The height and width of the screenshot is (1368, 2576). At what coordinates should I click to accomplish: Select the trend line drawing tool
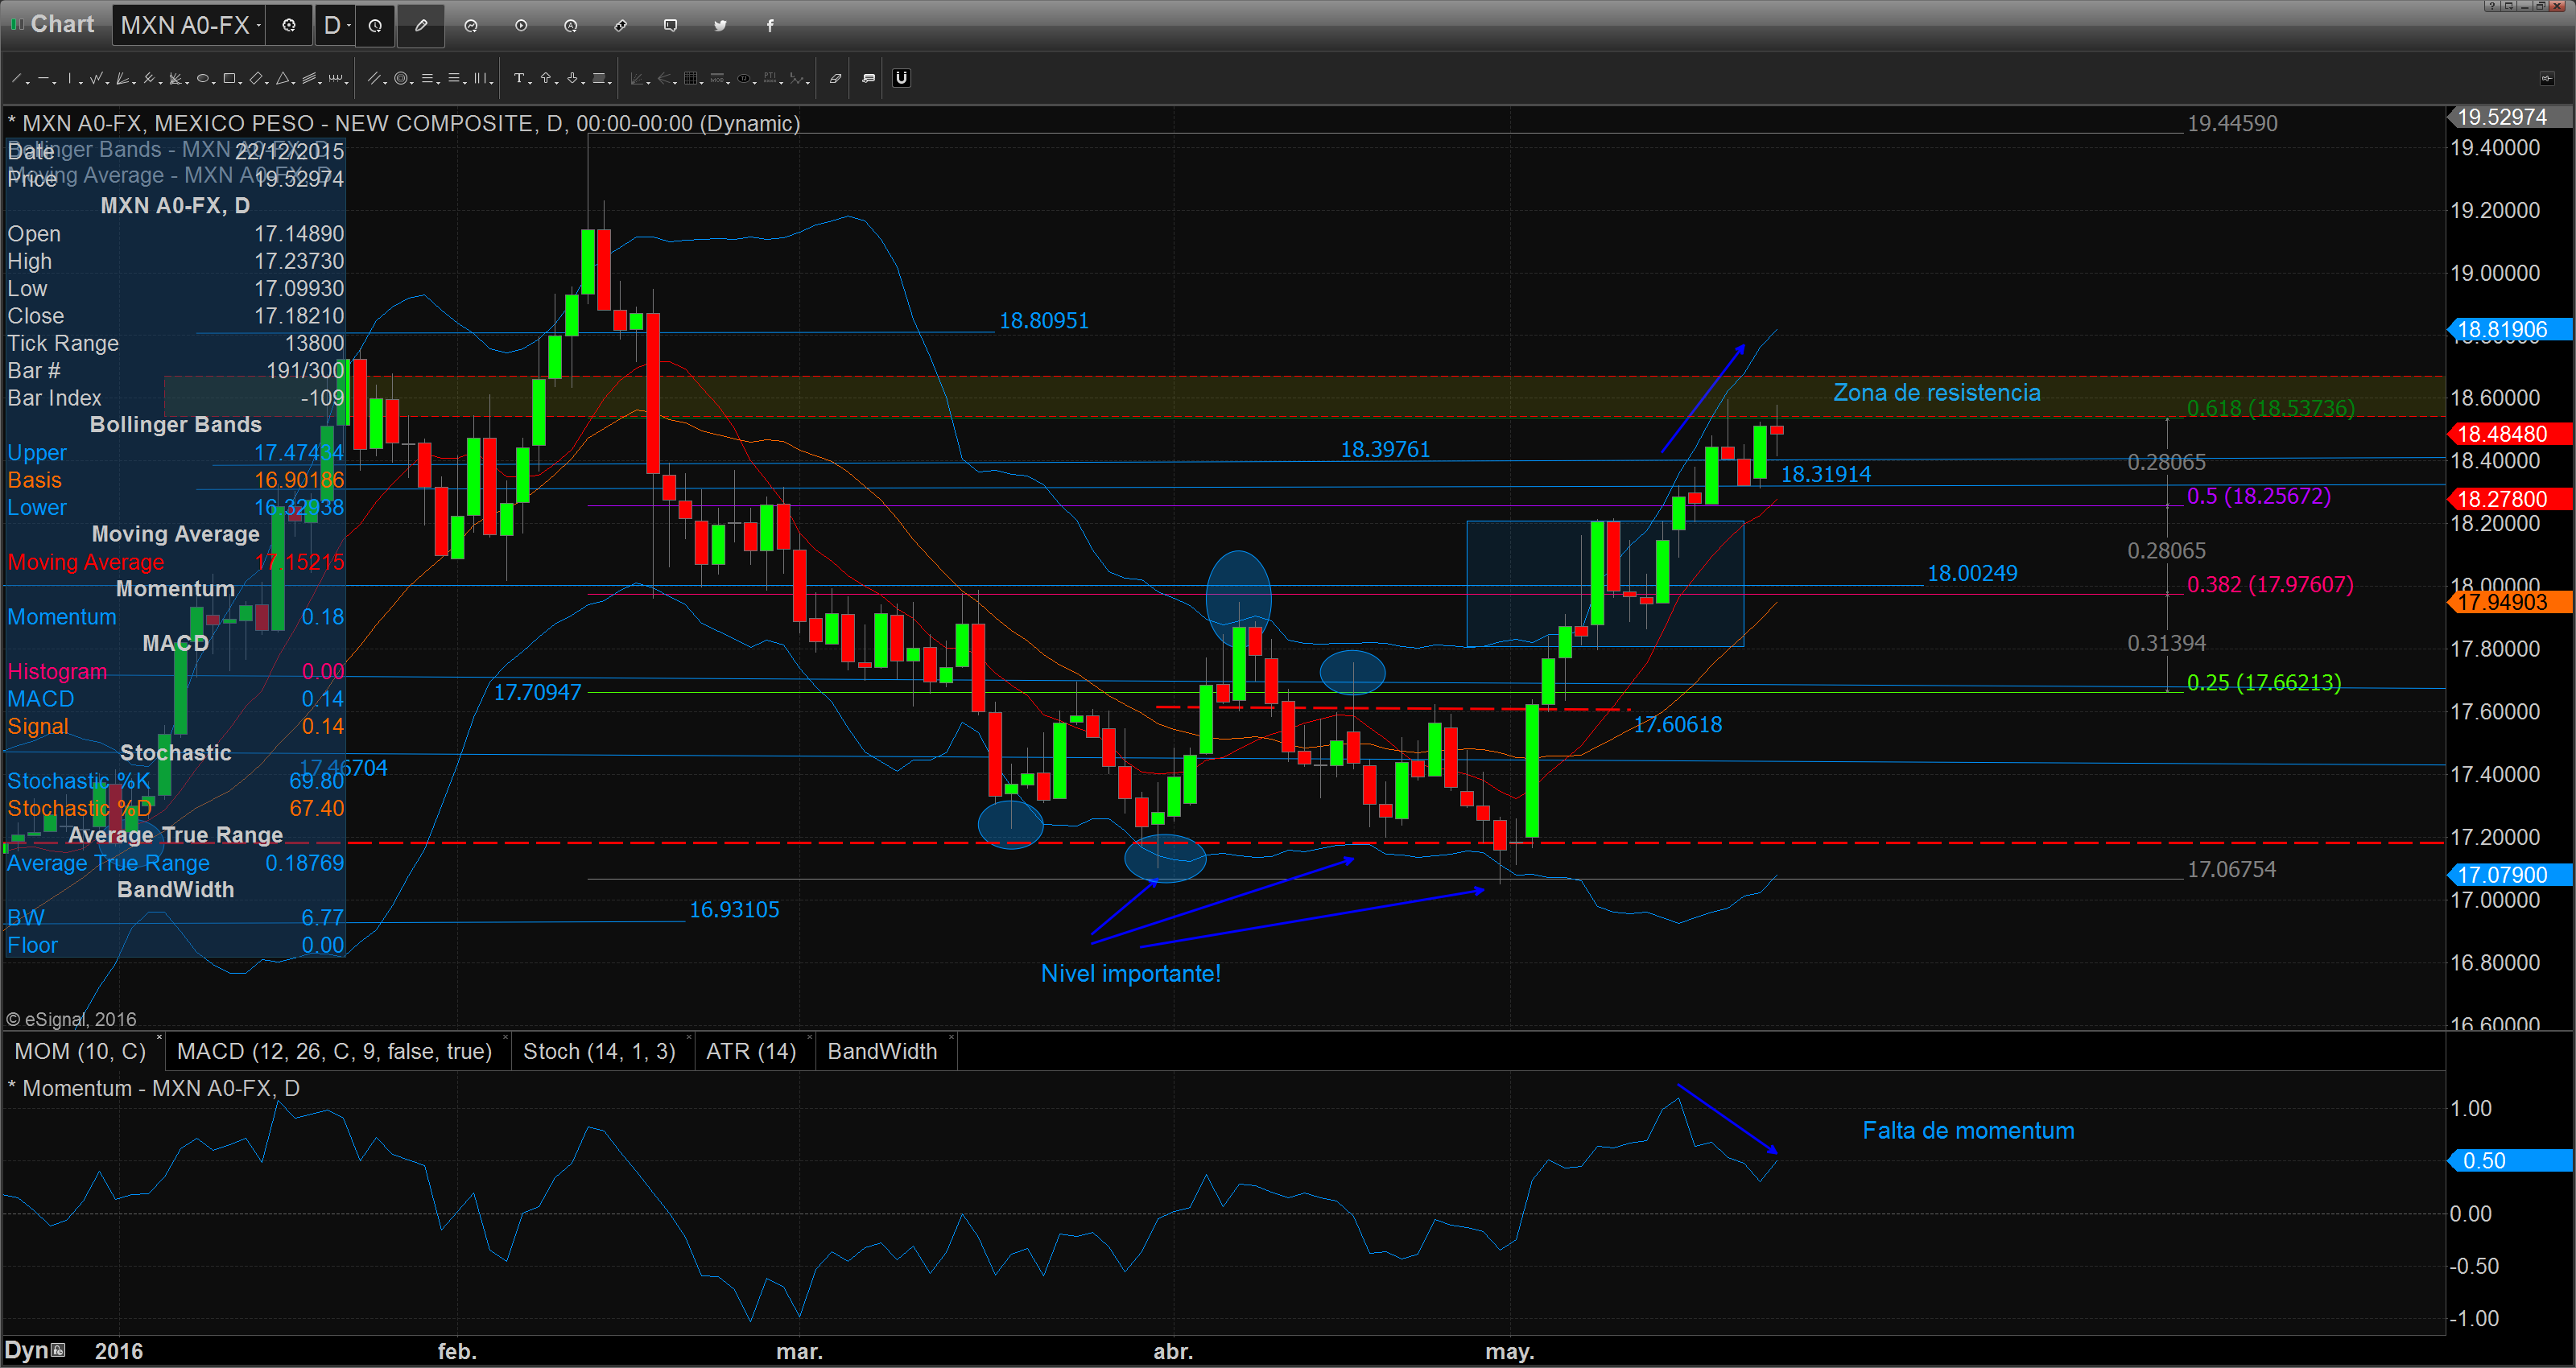[16, 78]
